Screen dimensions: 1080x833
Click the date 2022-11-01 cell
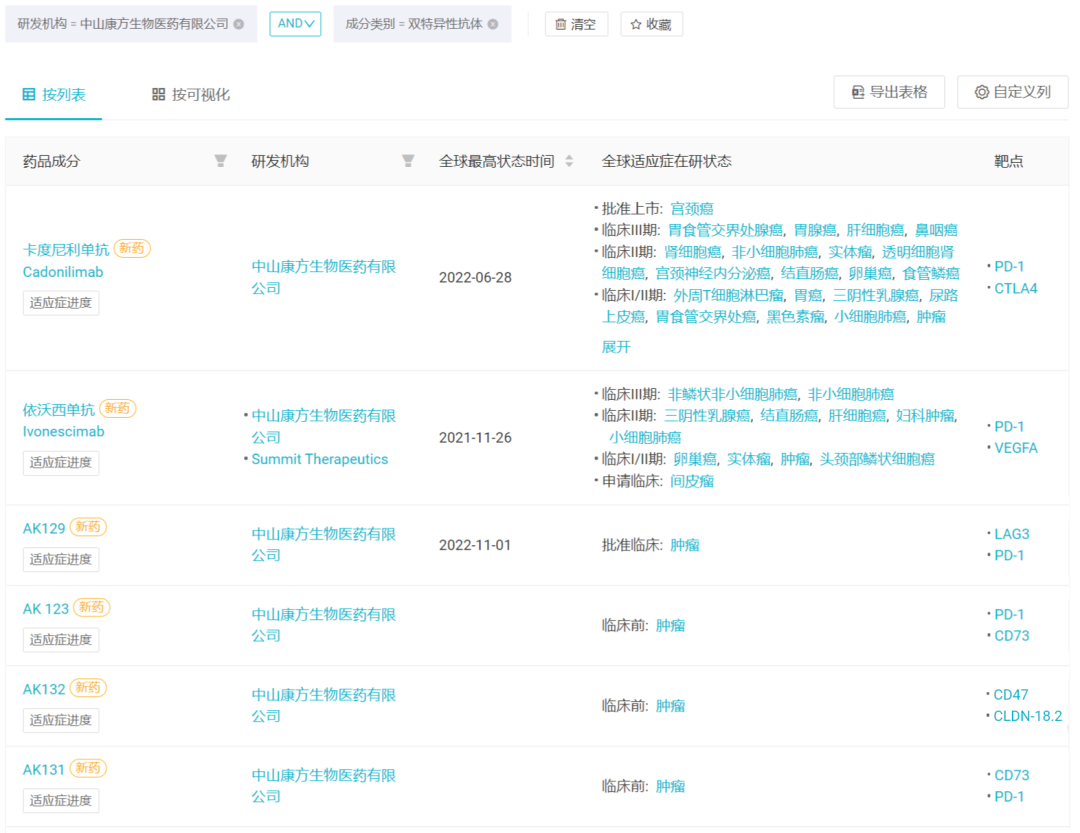475,545
